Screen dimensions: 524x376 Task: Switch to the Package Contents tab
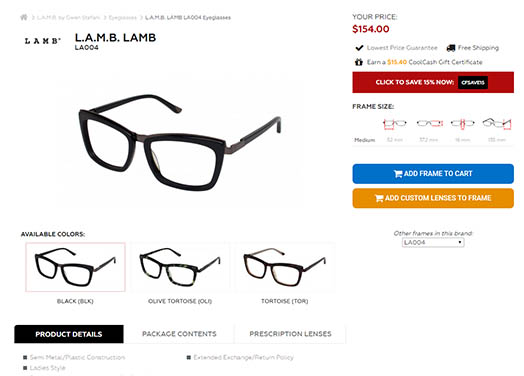179,334
